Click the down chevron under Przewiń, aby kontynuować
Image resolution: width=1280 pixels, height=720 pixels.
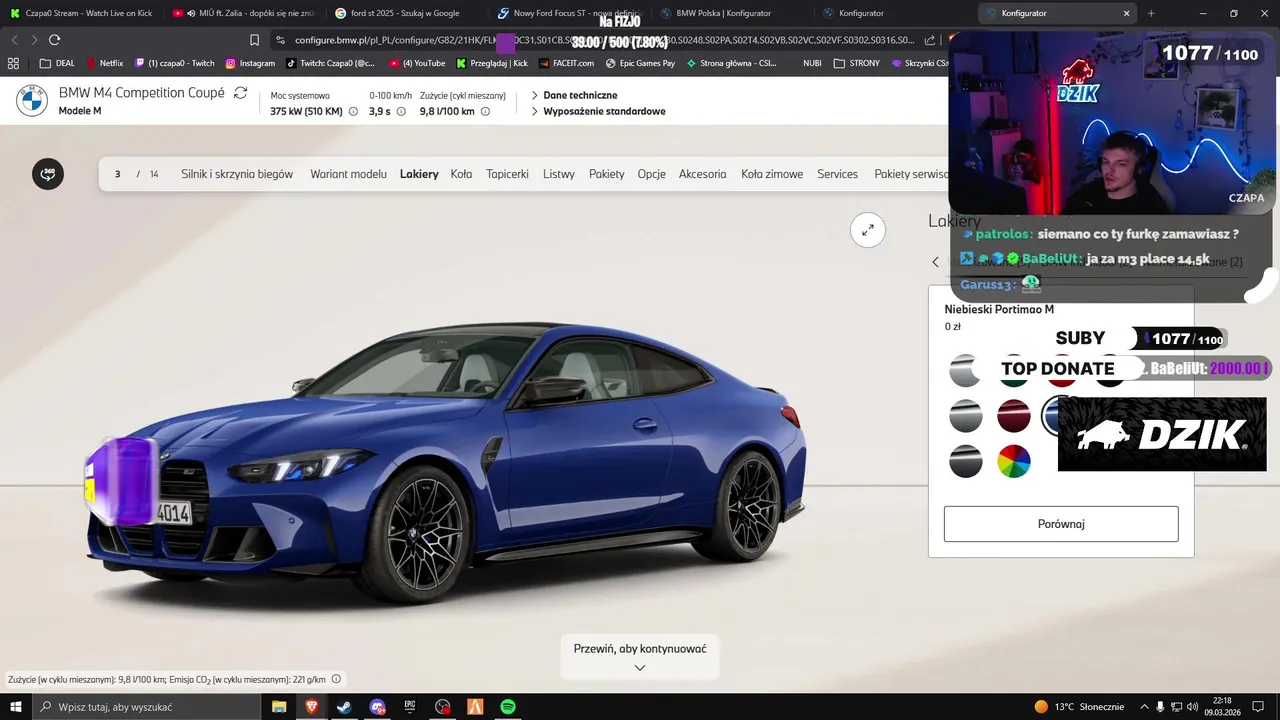click(x=640, y=668)
